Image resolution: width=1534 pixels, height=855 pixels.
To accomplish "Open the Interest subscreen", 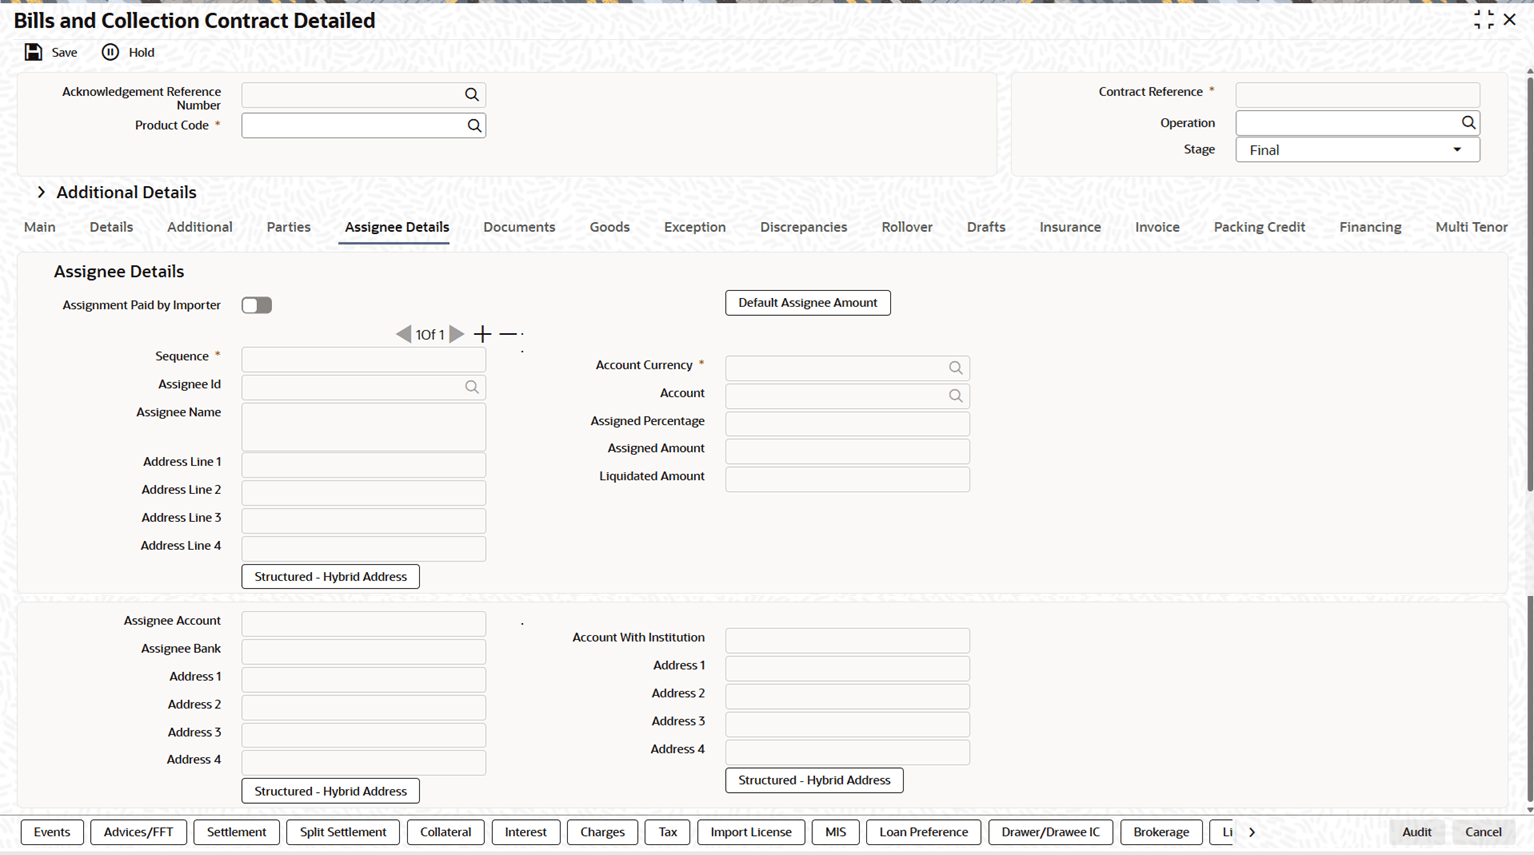I will pos(526,832).
